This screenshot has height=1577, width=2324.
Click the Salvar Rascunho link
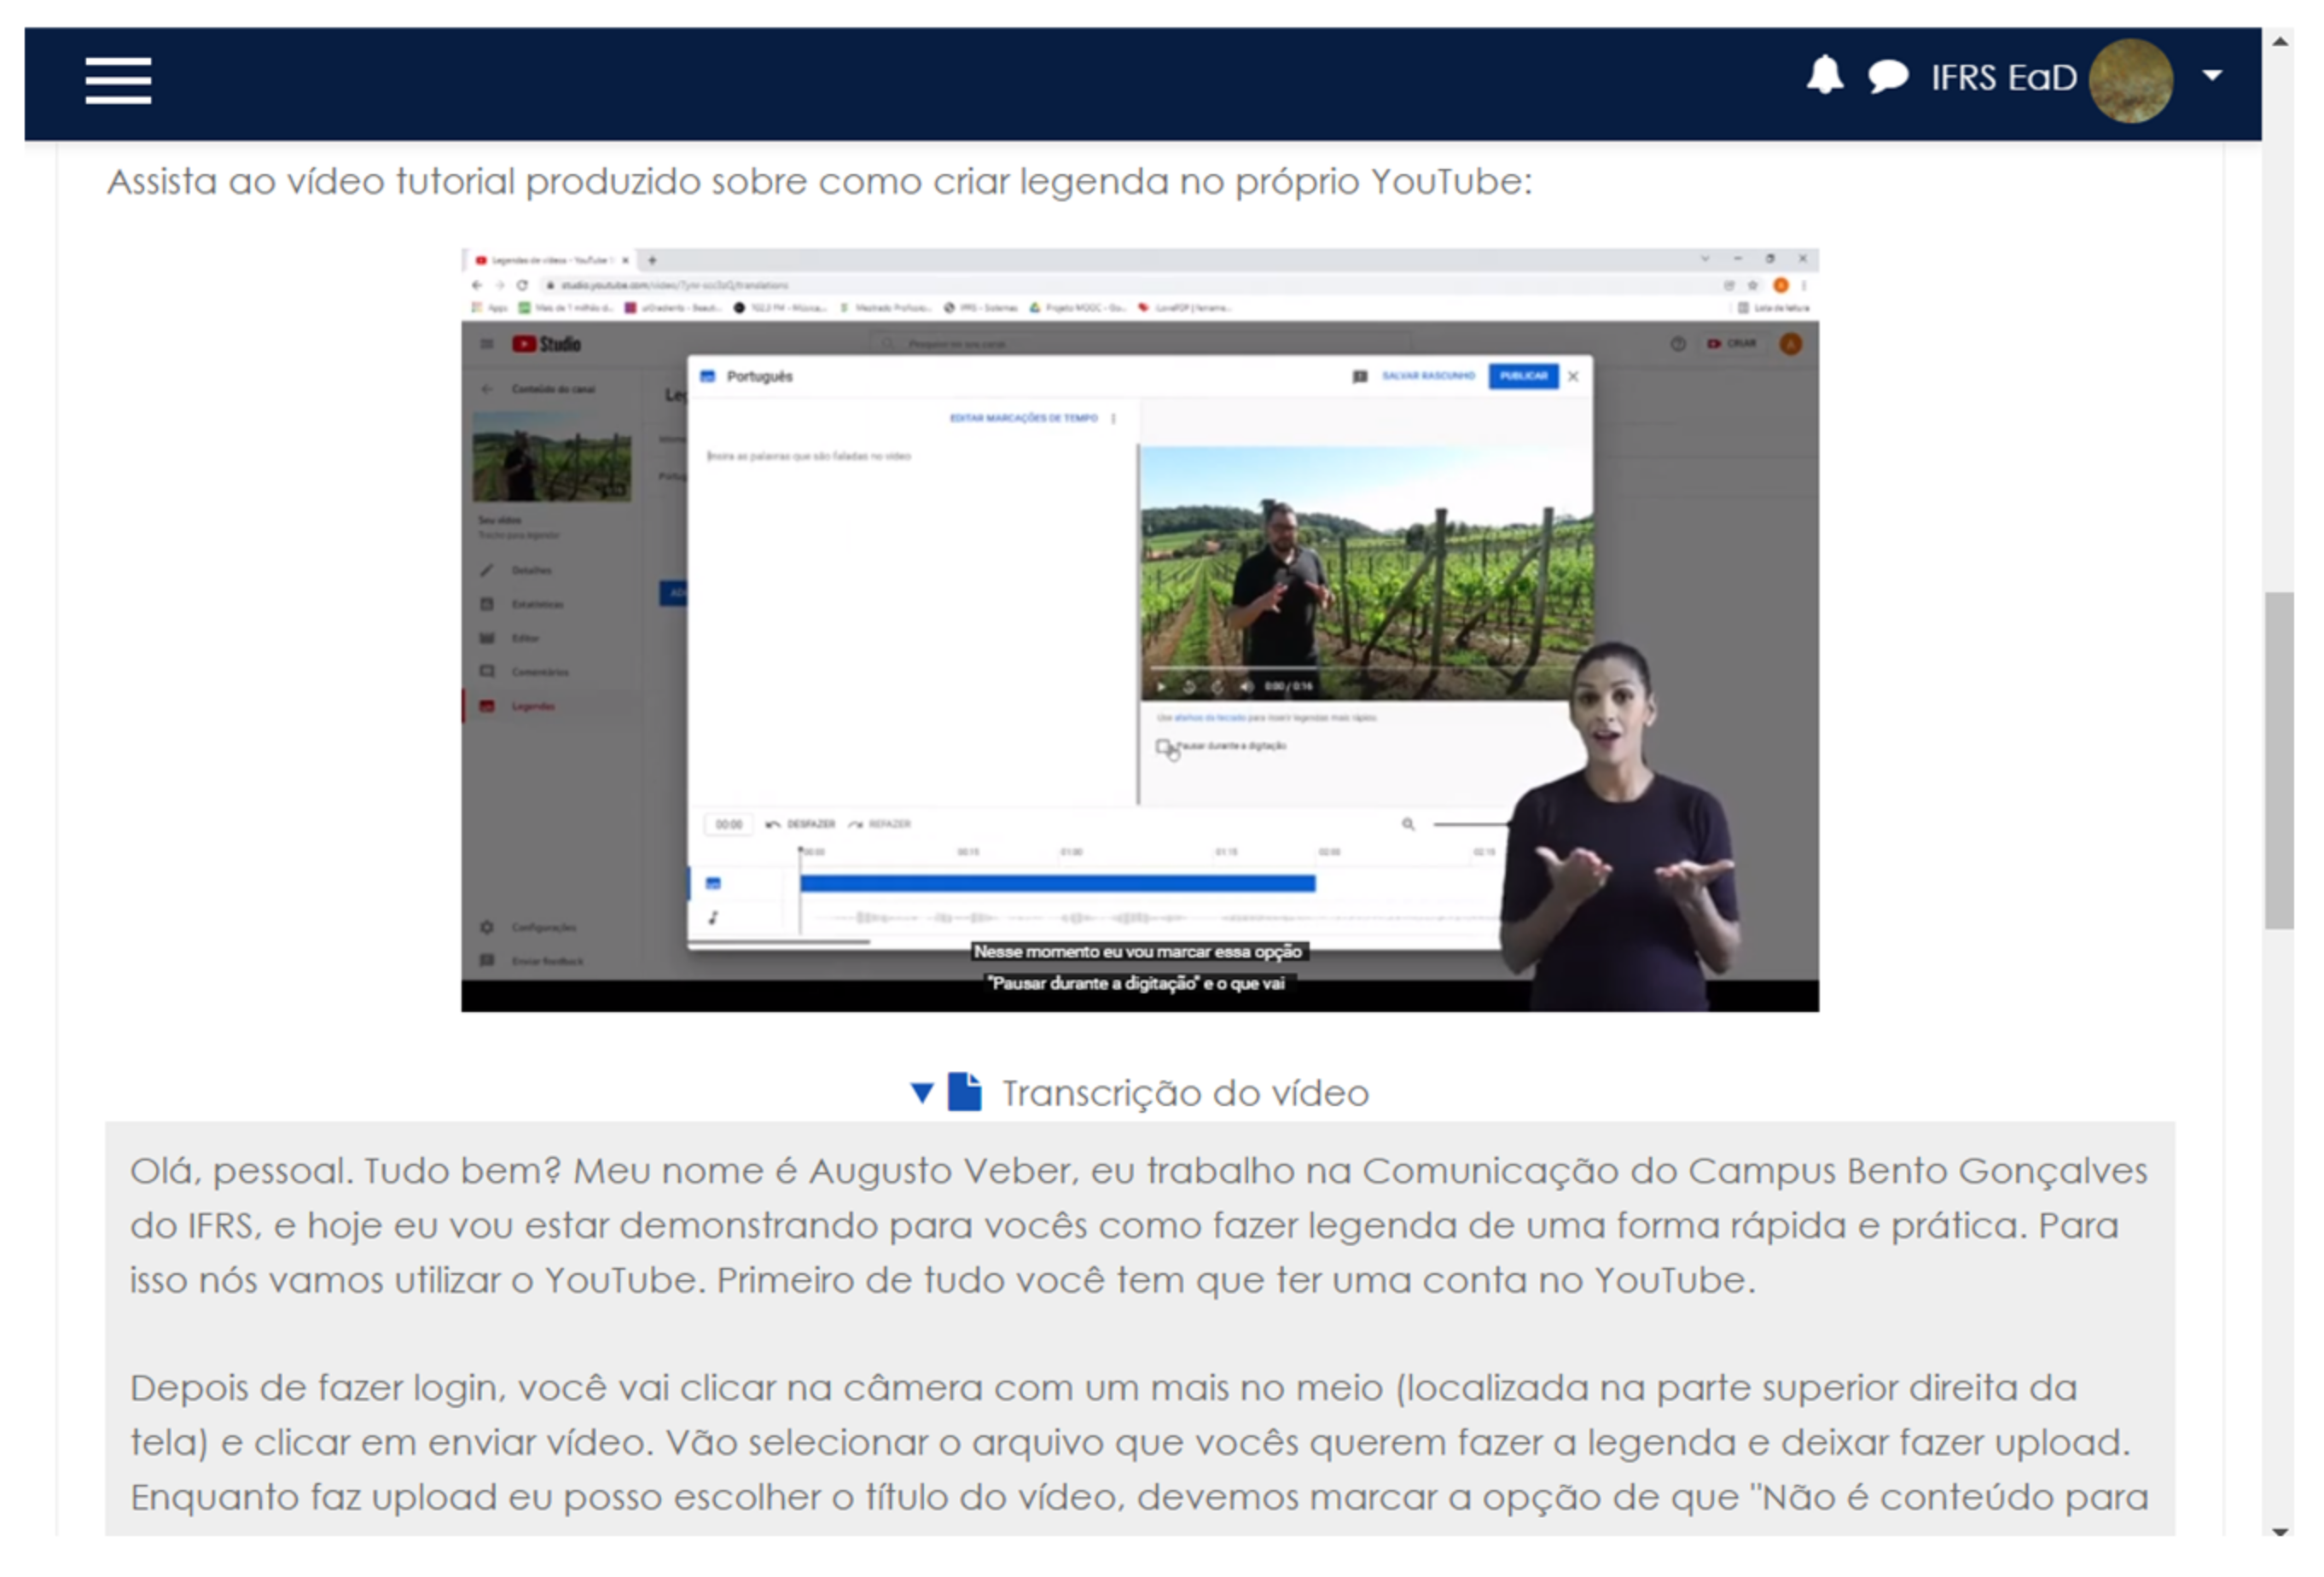(1427, 376)
